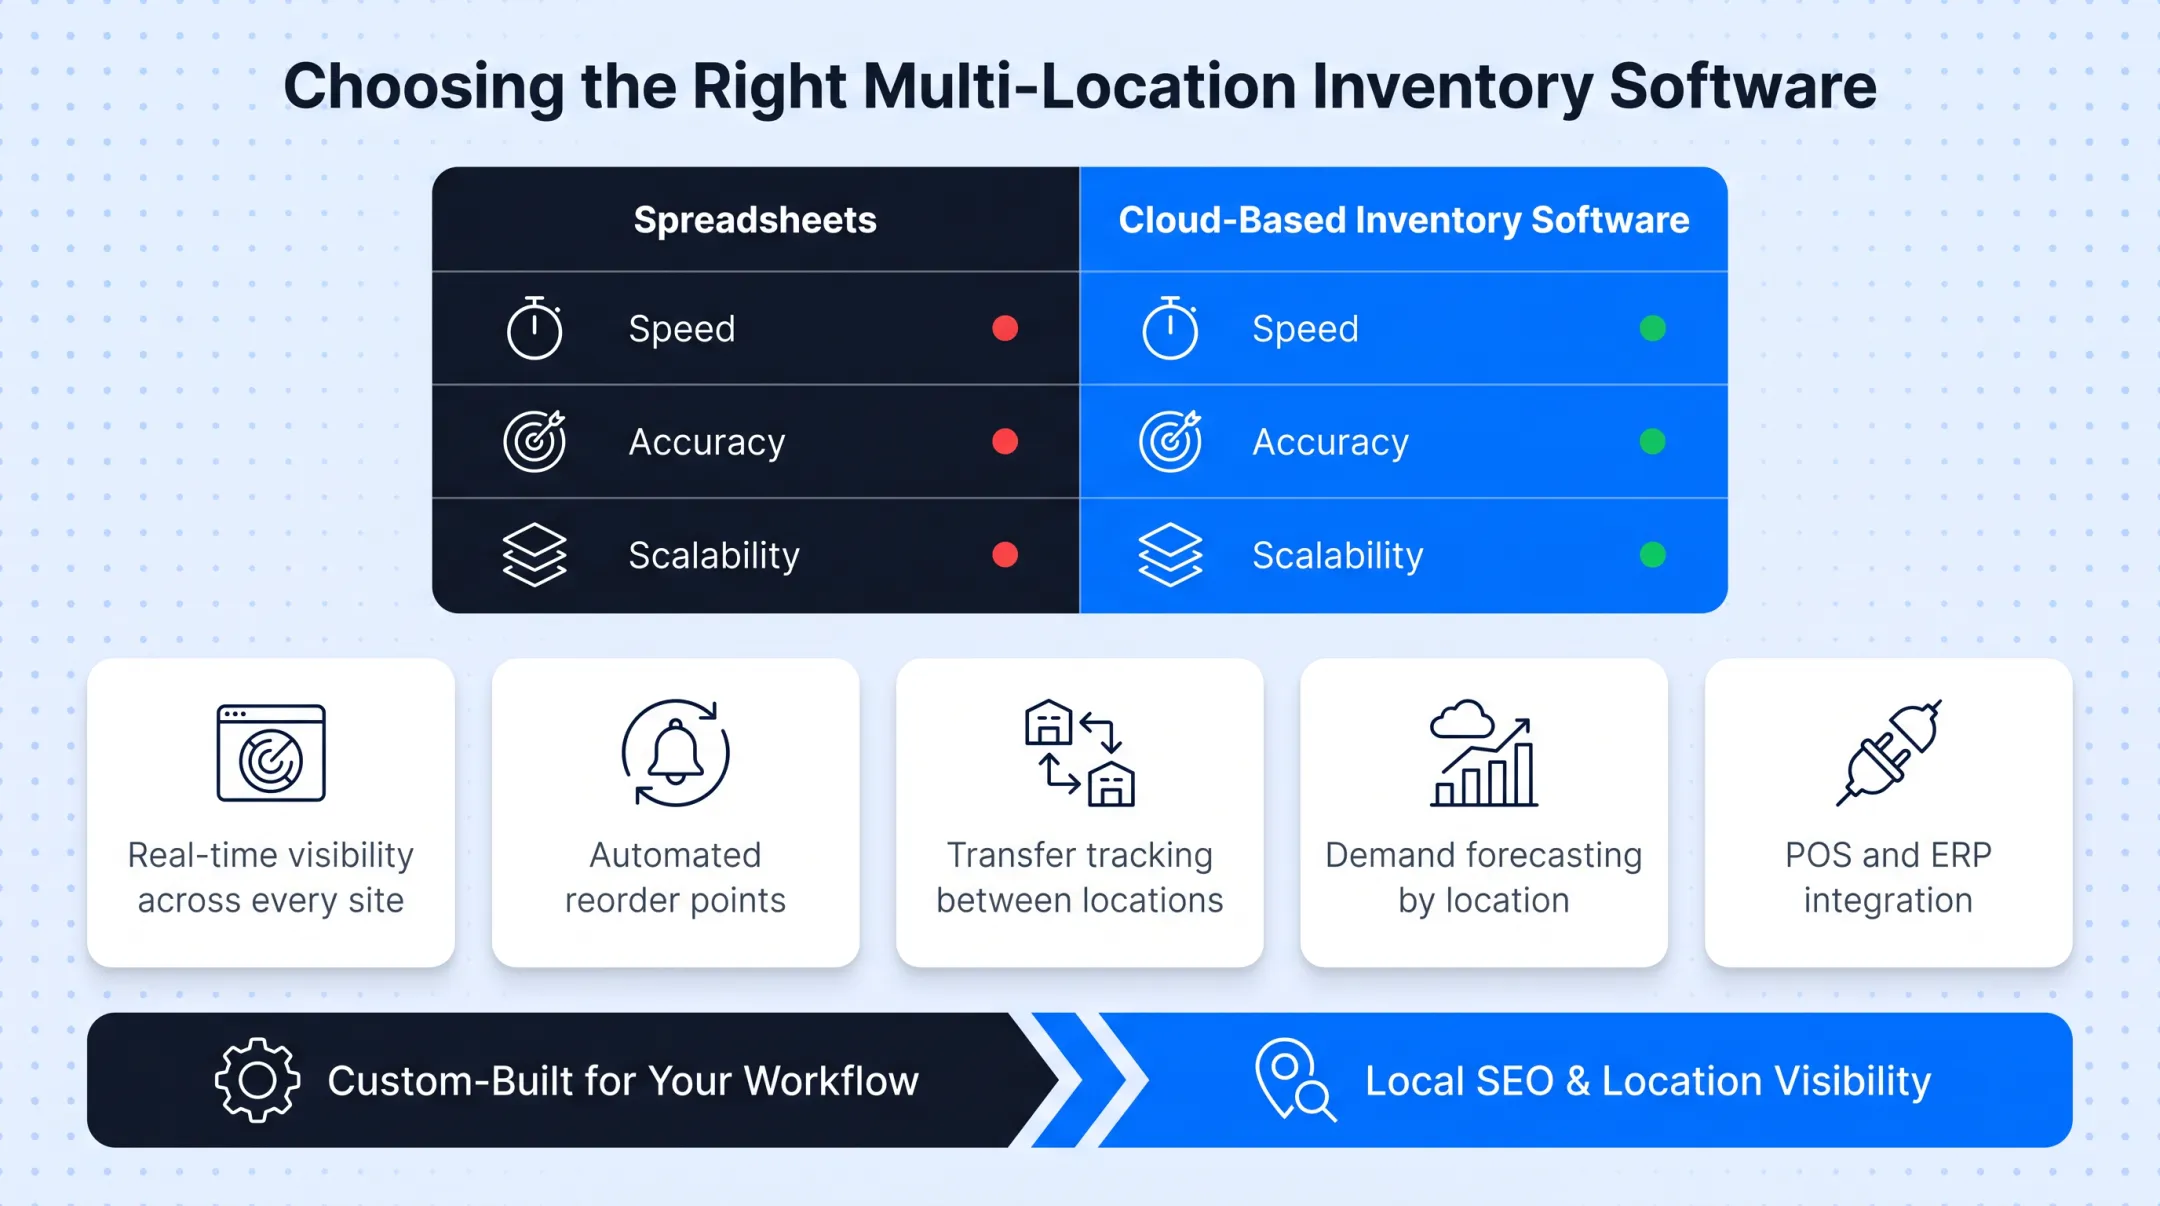Click the layers icon in Spreadsheets Scalability row
Image resolution: width=2160 pixels, height=1206 pixels.
point(535,554)
